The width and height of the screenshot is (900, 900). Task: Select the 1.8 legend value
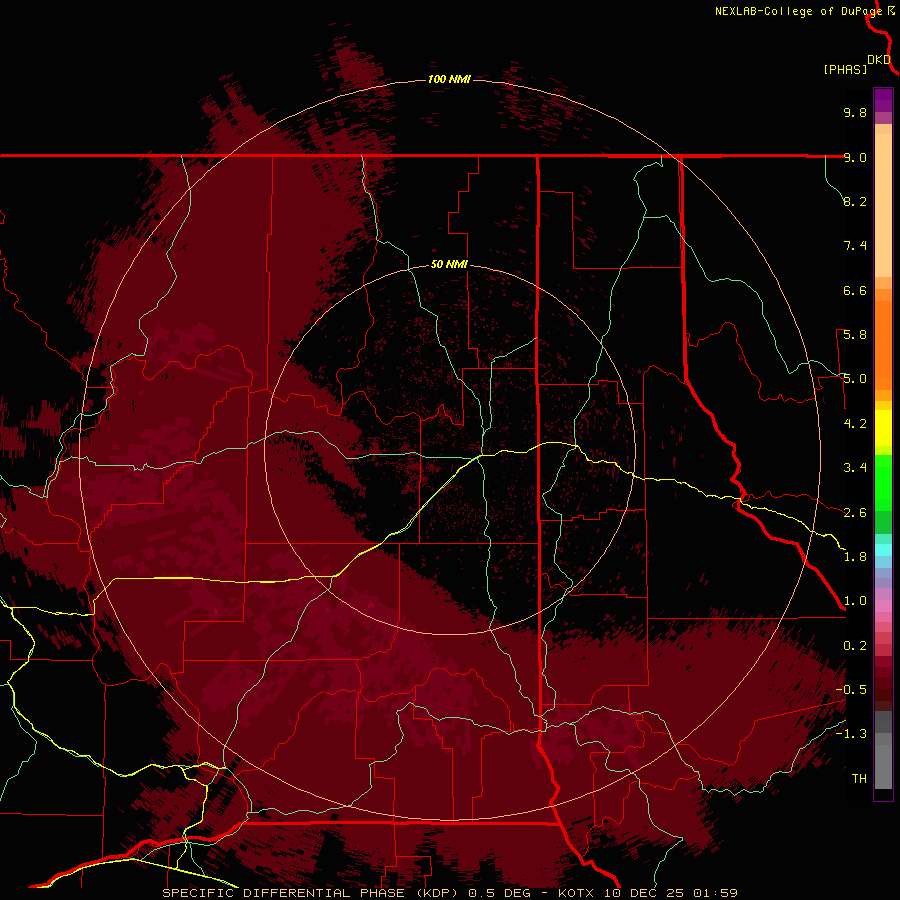(855, 557)
